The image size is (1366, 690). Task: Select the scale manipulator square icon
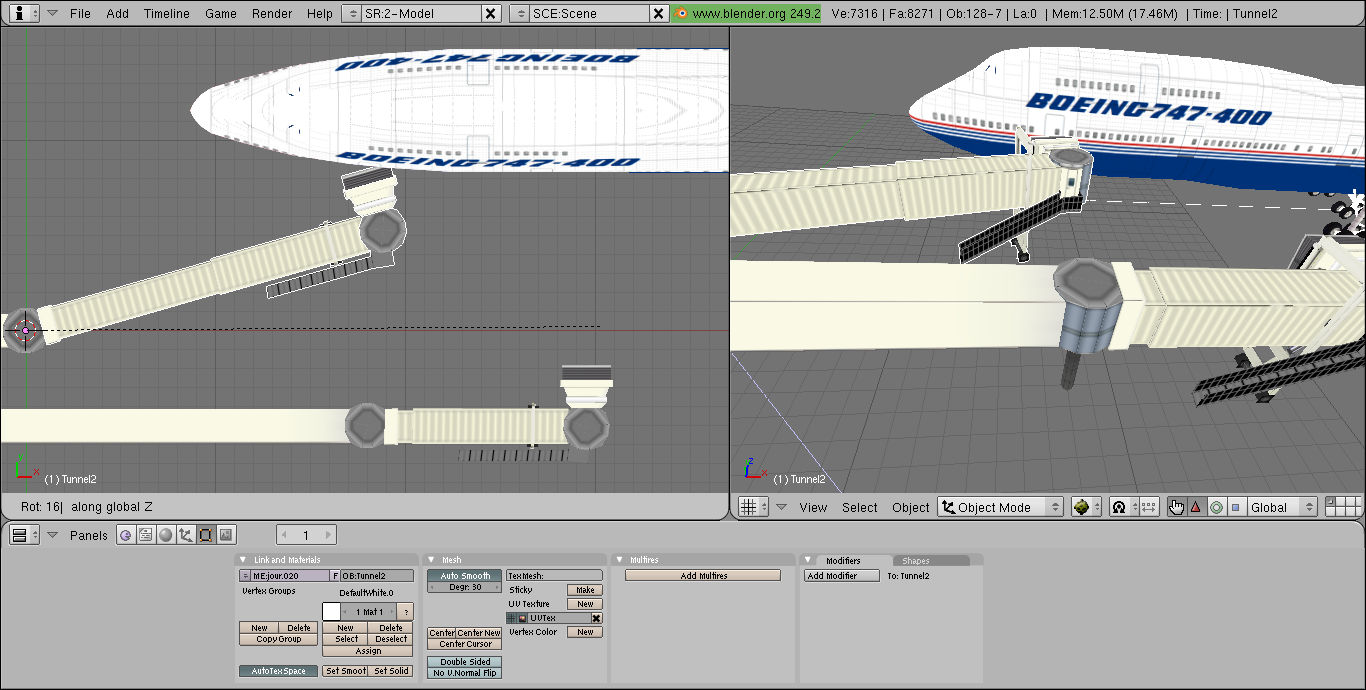1236,507
